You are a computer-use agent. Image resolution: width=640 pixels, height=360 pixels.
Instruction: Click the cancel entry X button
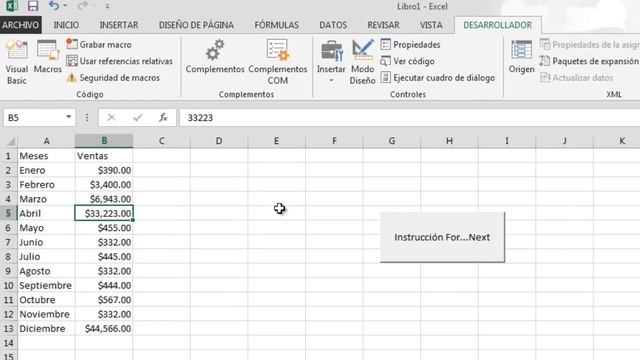tap(111, 118)
